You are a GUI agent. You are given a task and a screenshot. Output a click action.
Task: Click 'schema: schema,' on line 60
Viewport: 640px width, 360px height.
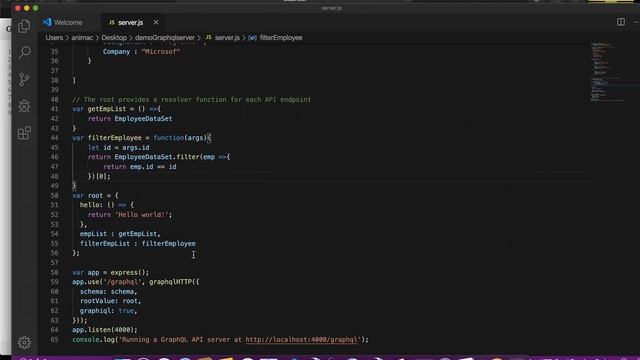tap(109, 291)
